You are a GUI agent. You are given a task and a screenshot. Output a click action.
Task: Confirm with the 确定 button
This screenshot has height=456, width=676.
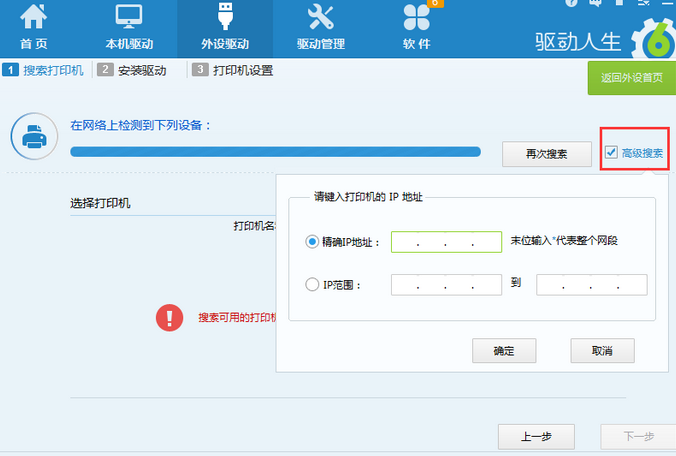503,351
